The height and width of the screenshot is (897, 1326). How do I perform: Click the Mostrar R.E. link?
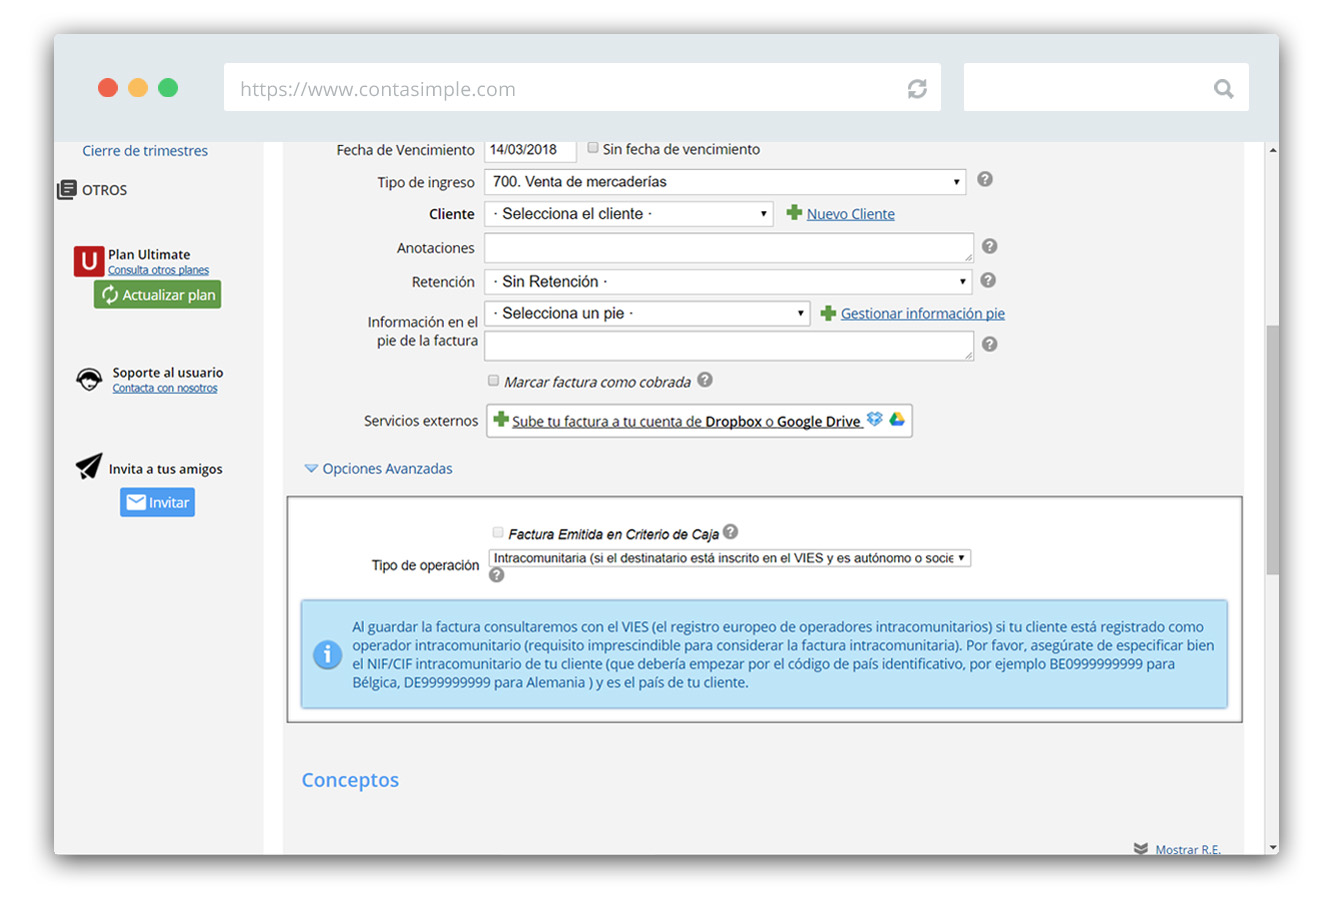click(1188, 849)
